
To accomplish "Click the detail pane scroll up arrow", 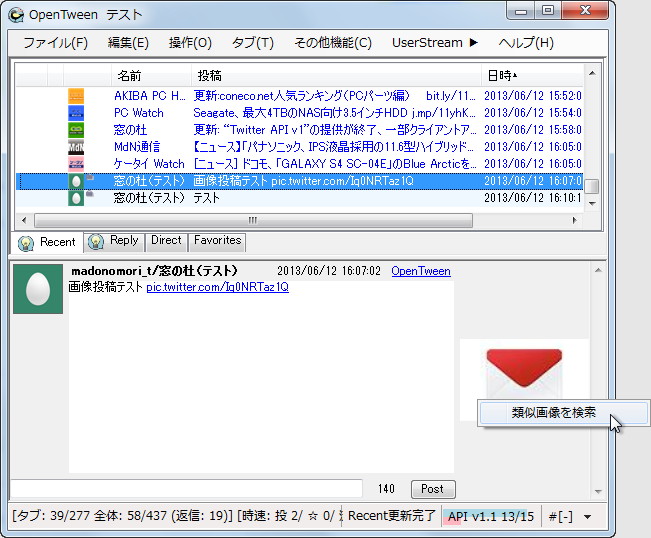I will coord(598,271).
